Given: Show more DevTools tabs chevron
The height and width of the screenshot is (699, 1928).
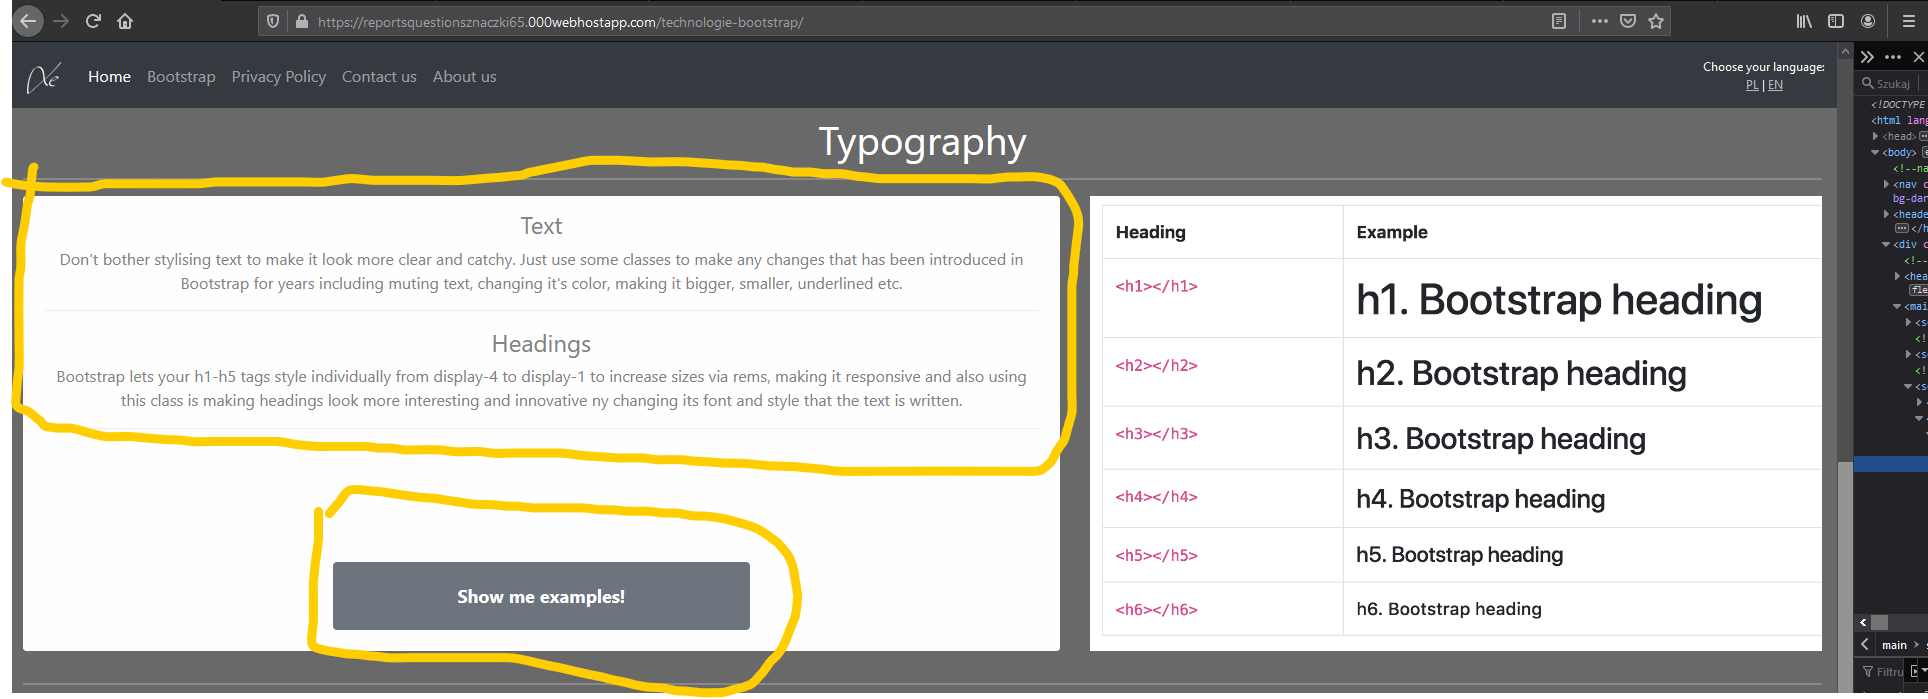Looking at the screenshot, I should pyautogui.click(x=1867, y=57).
